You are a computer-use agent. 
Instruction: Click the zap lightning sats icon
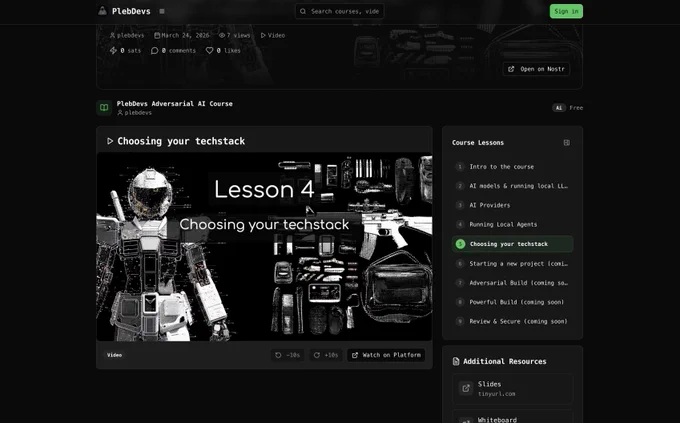tap(113, 50)
